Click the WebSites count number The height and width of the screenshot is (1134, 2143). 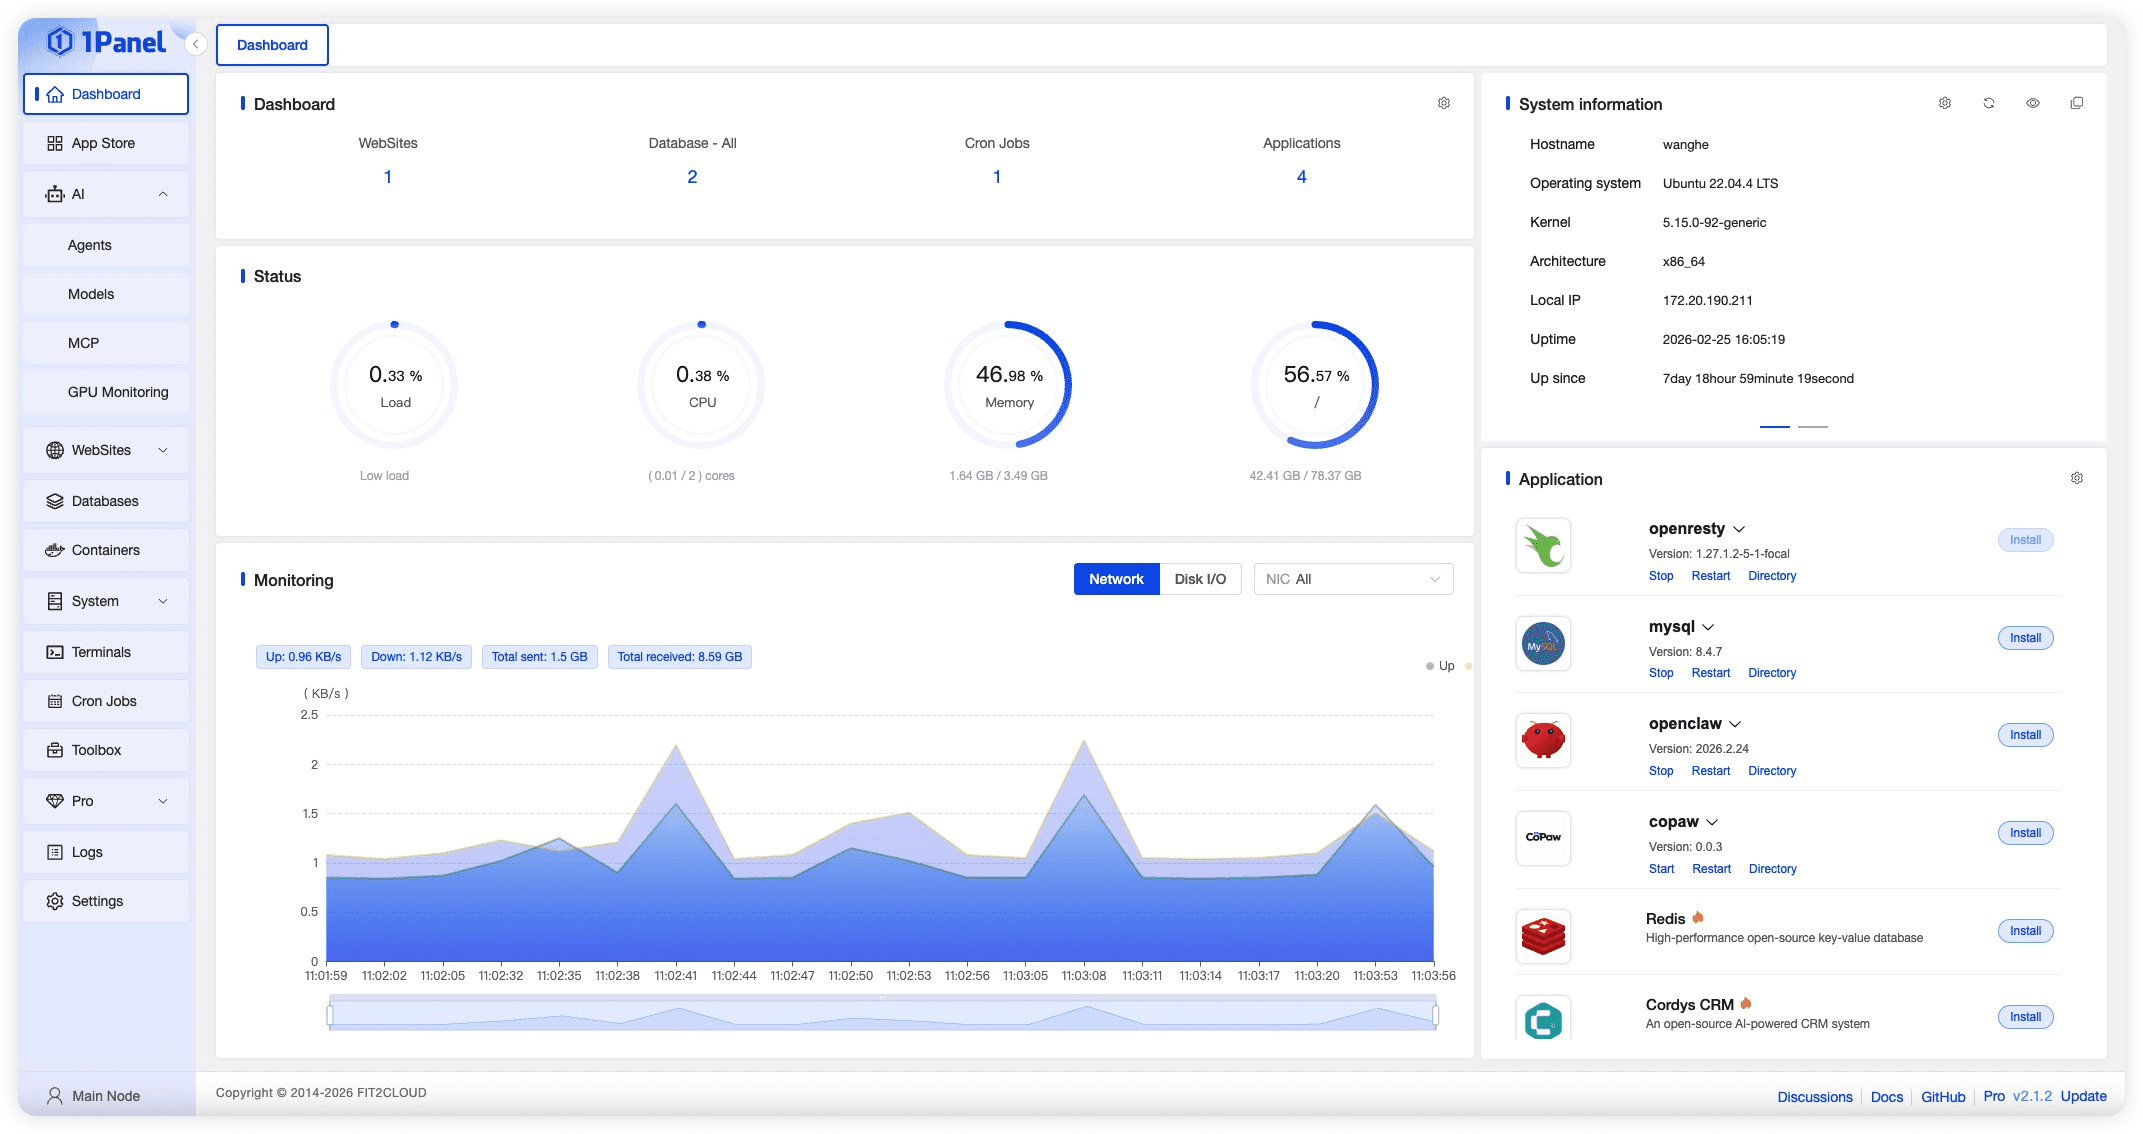[388, 177]
